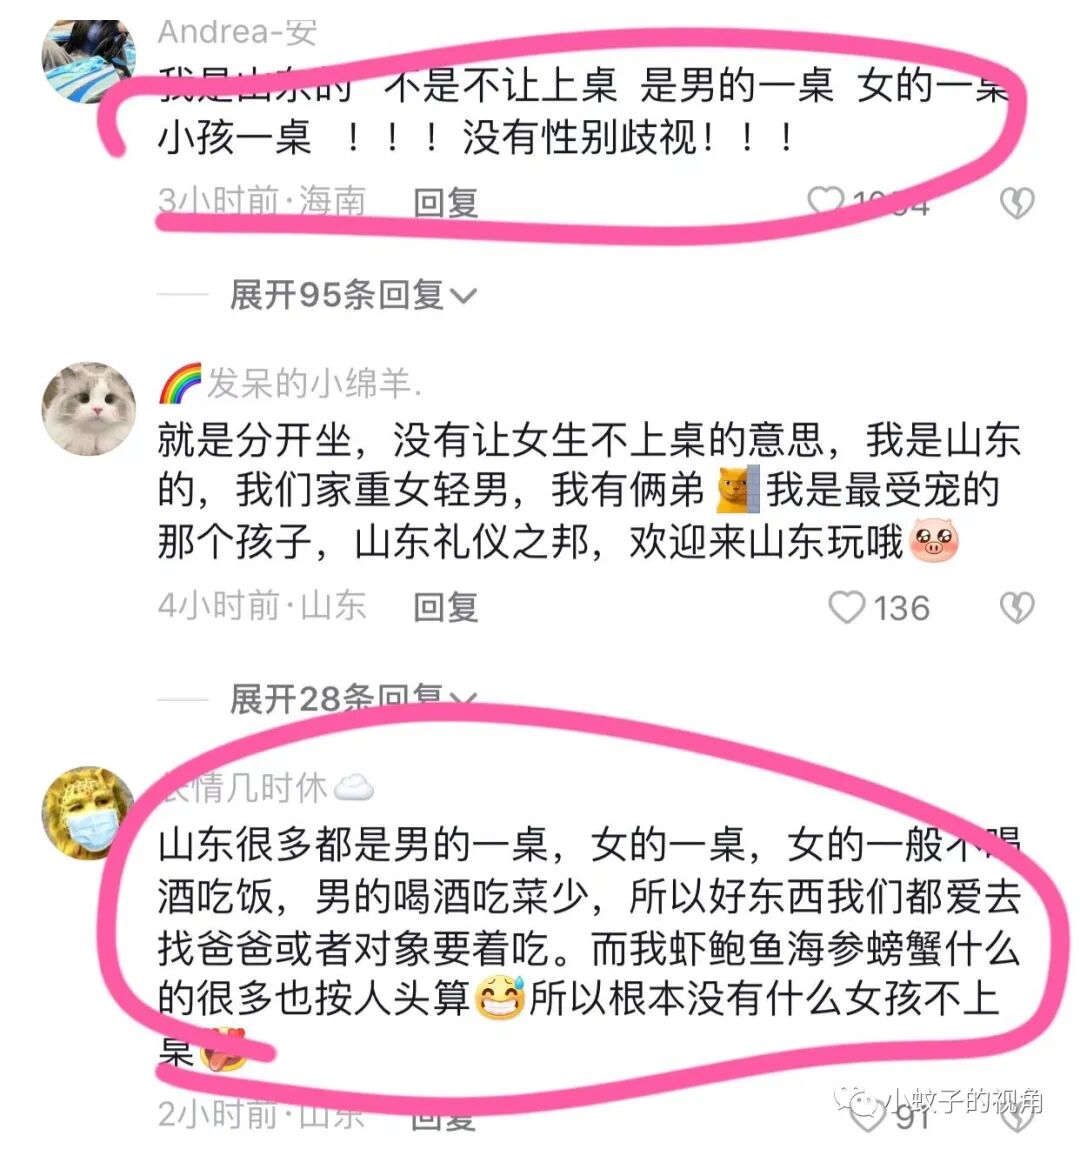This screenshot has height=1149, width=1080.
Task: Open the masked golden avatar profile
Action: [x=87, y=813]
